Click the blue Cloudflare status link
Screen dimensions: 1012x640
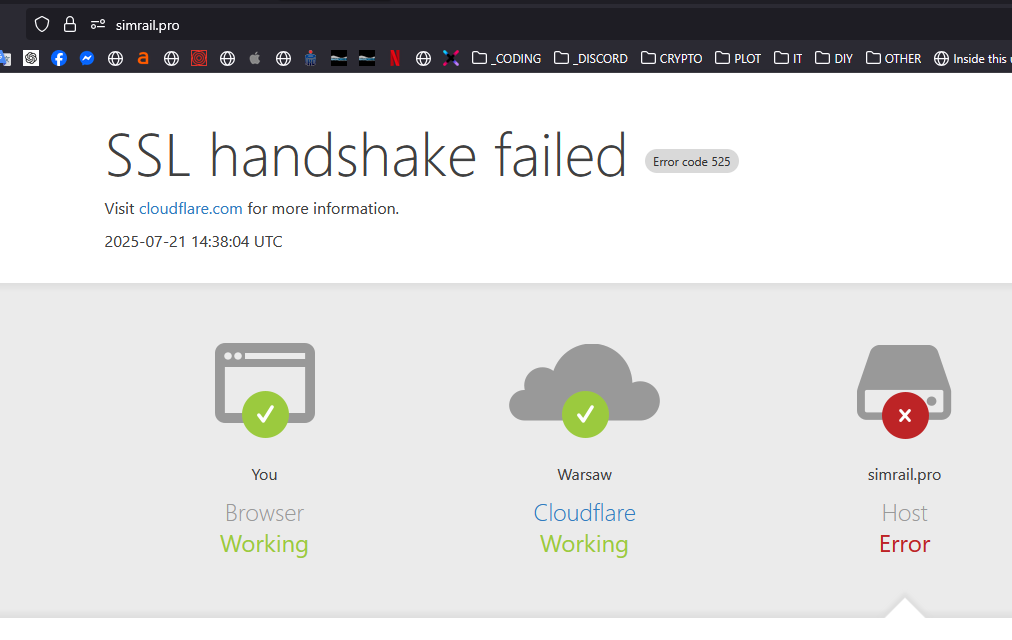click(584, 513)
